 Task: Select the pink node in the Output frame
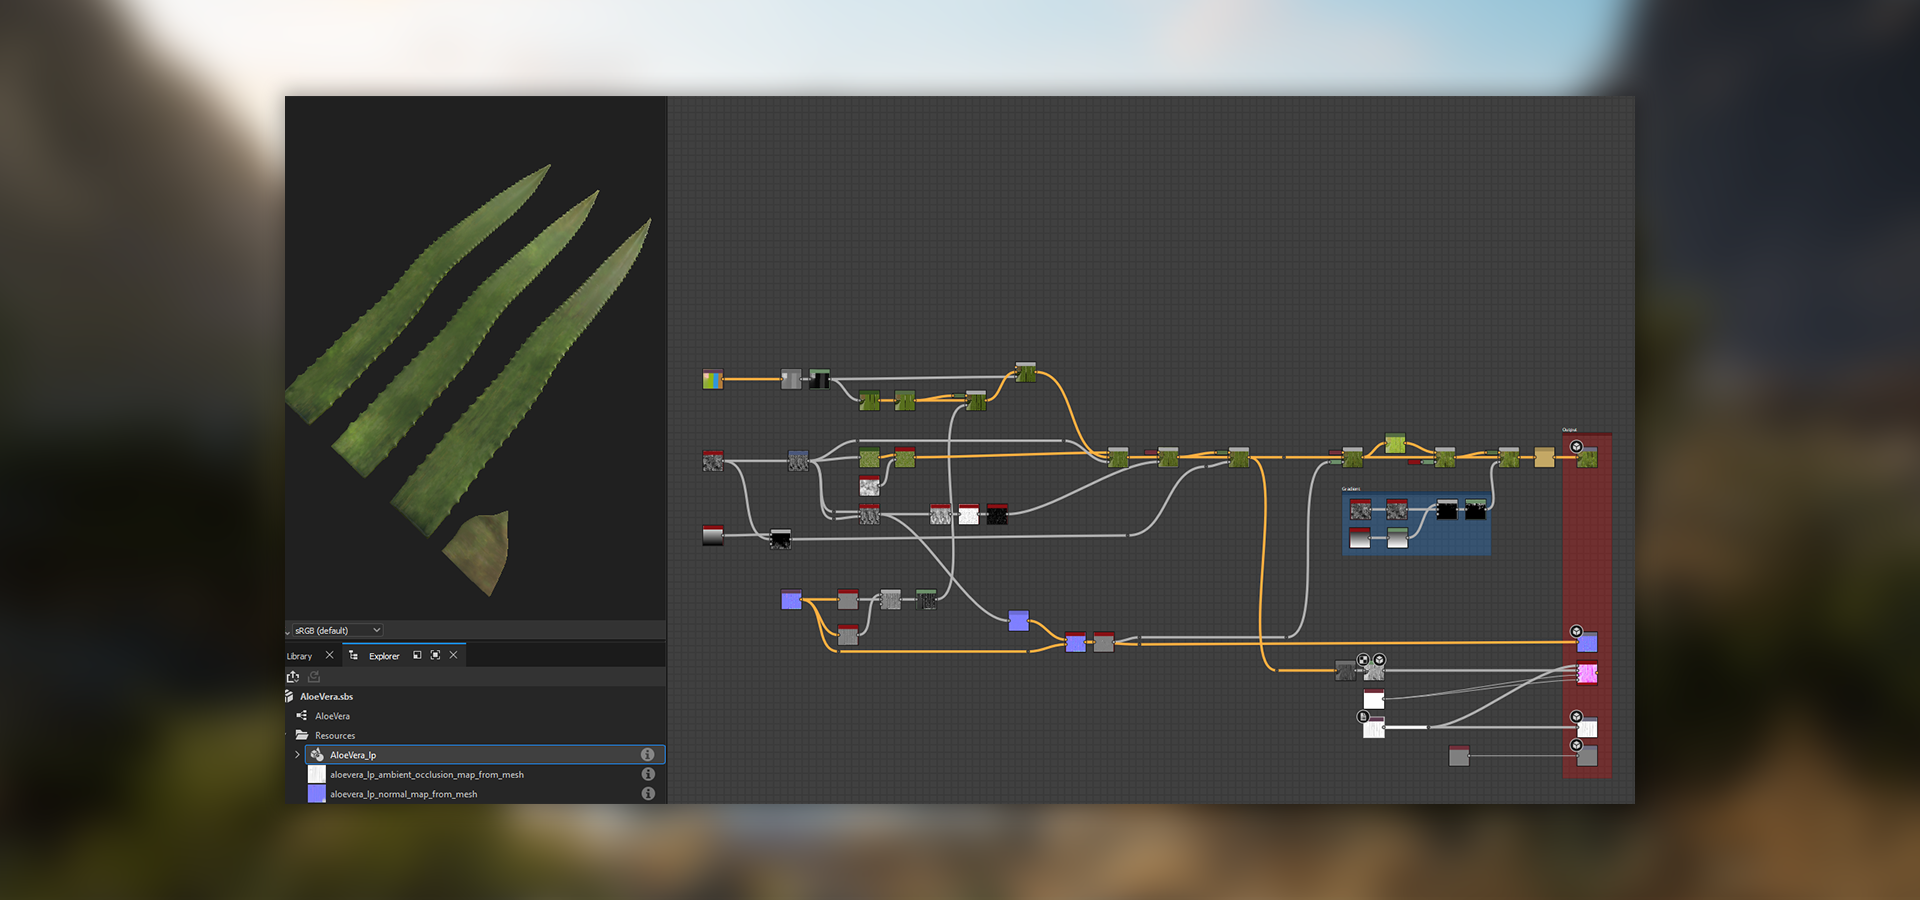point(1587,674)
